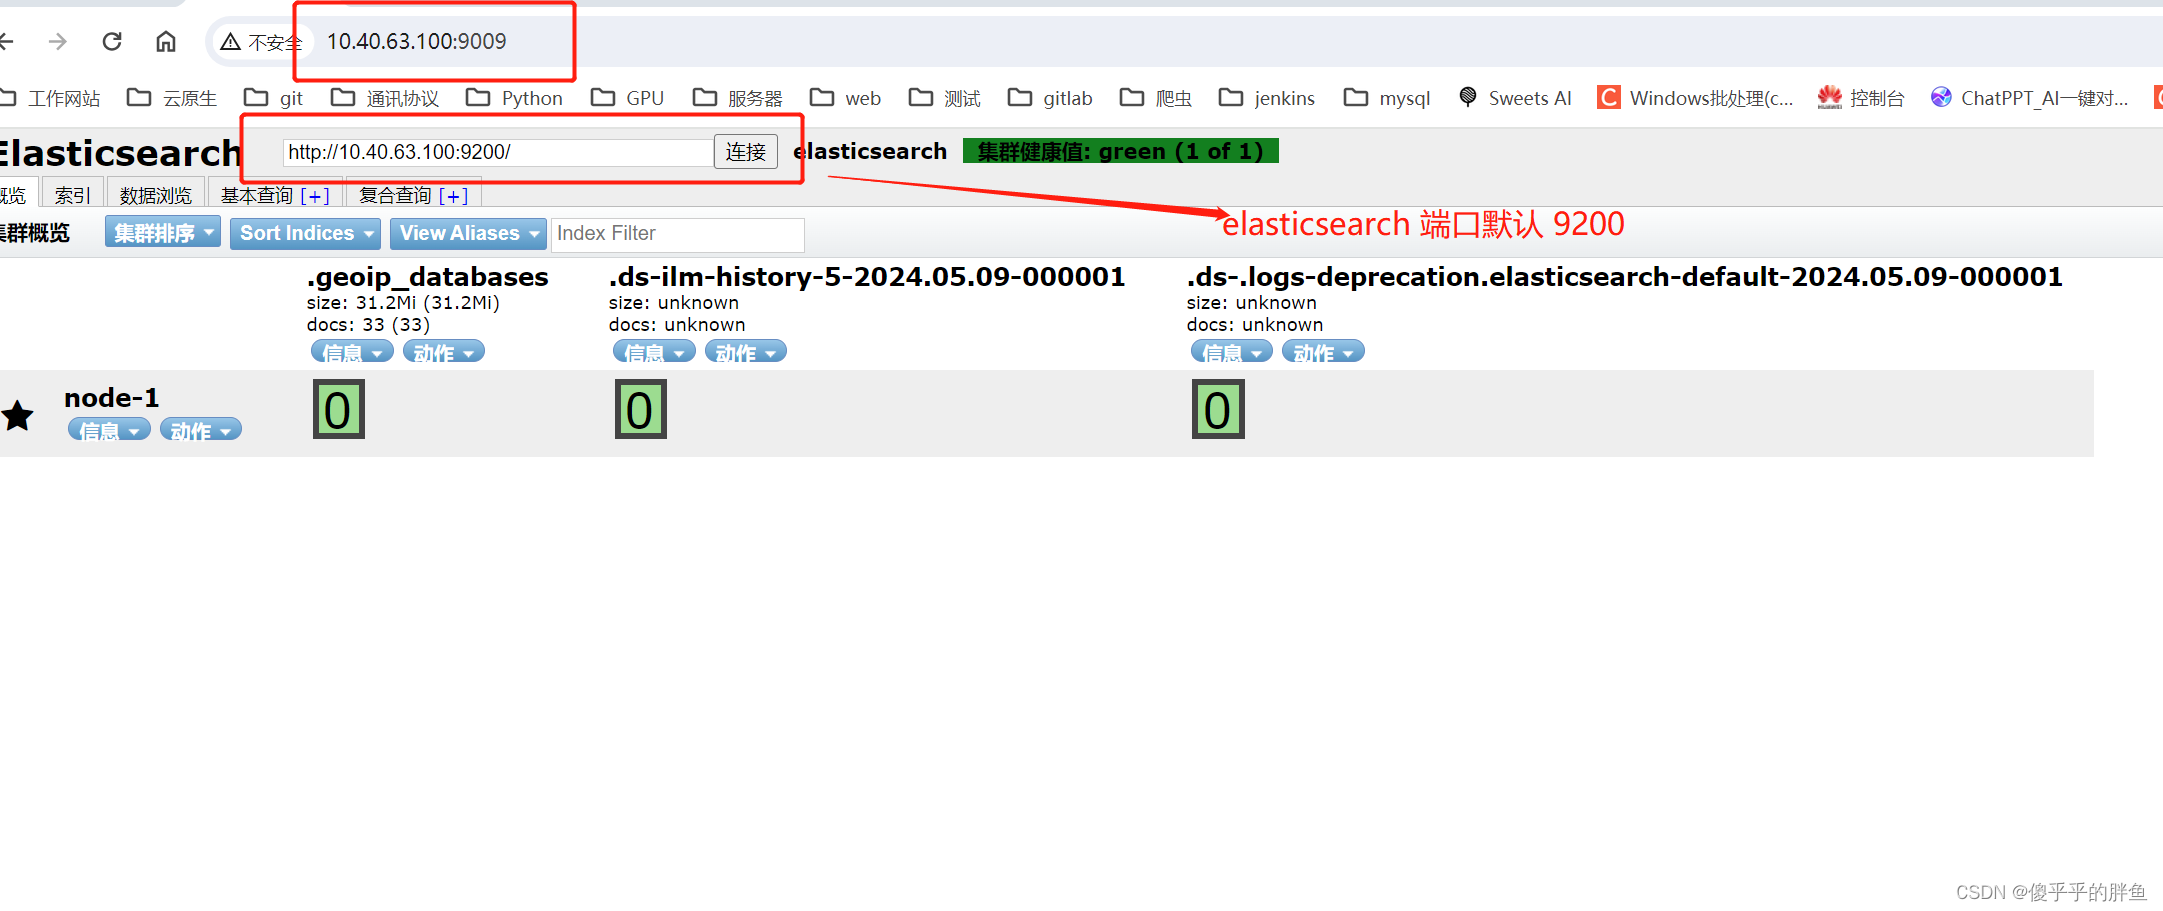Click the browser forward arrow
Viewport: 2163px width, 911px height.
(58, 41)
